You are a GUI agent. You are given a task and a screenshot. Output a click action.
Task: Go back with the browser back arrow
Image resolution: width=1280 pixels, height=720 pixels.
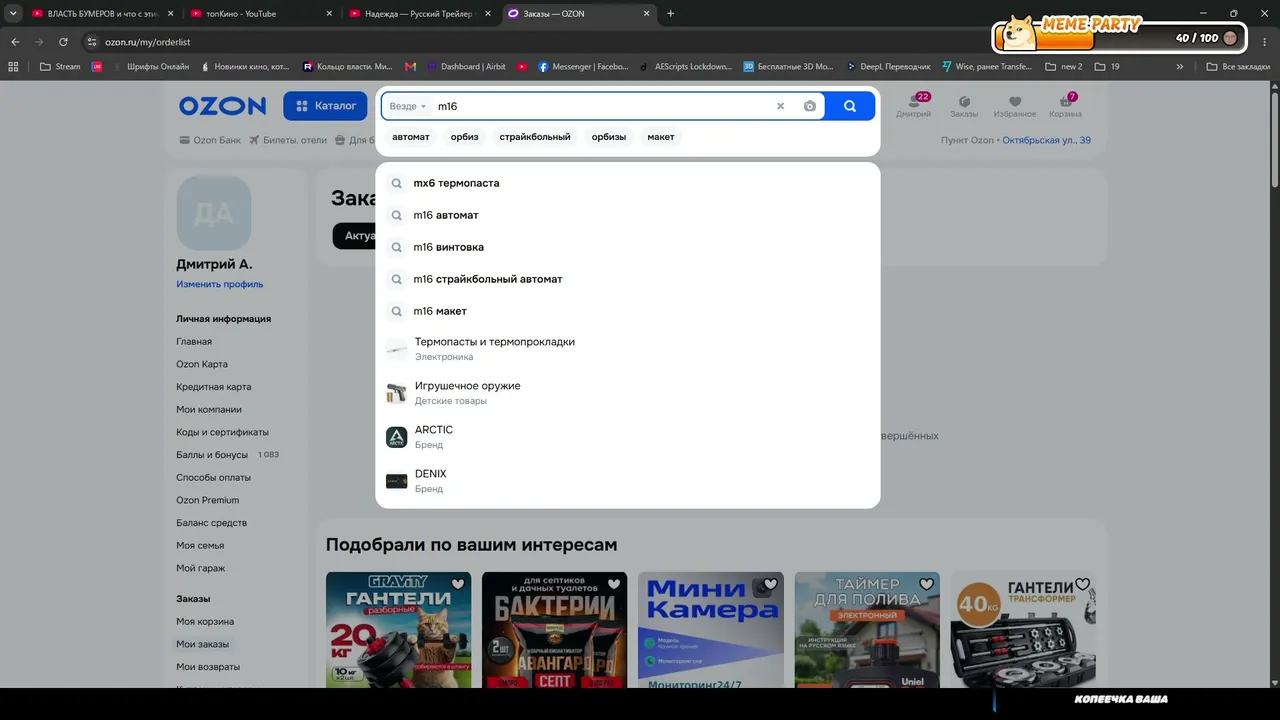tap(15, 42)
